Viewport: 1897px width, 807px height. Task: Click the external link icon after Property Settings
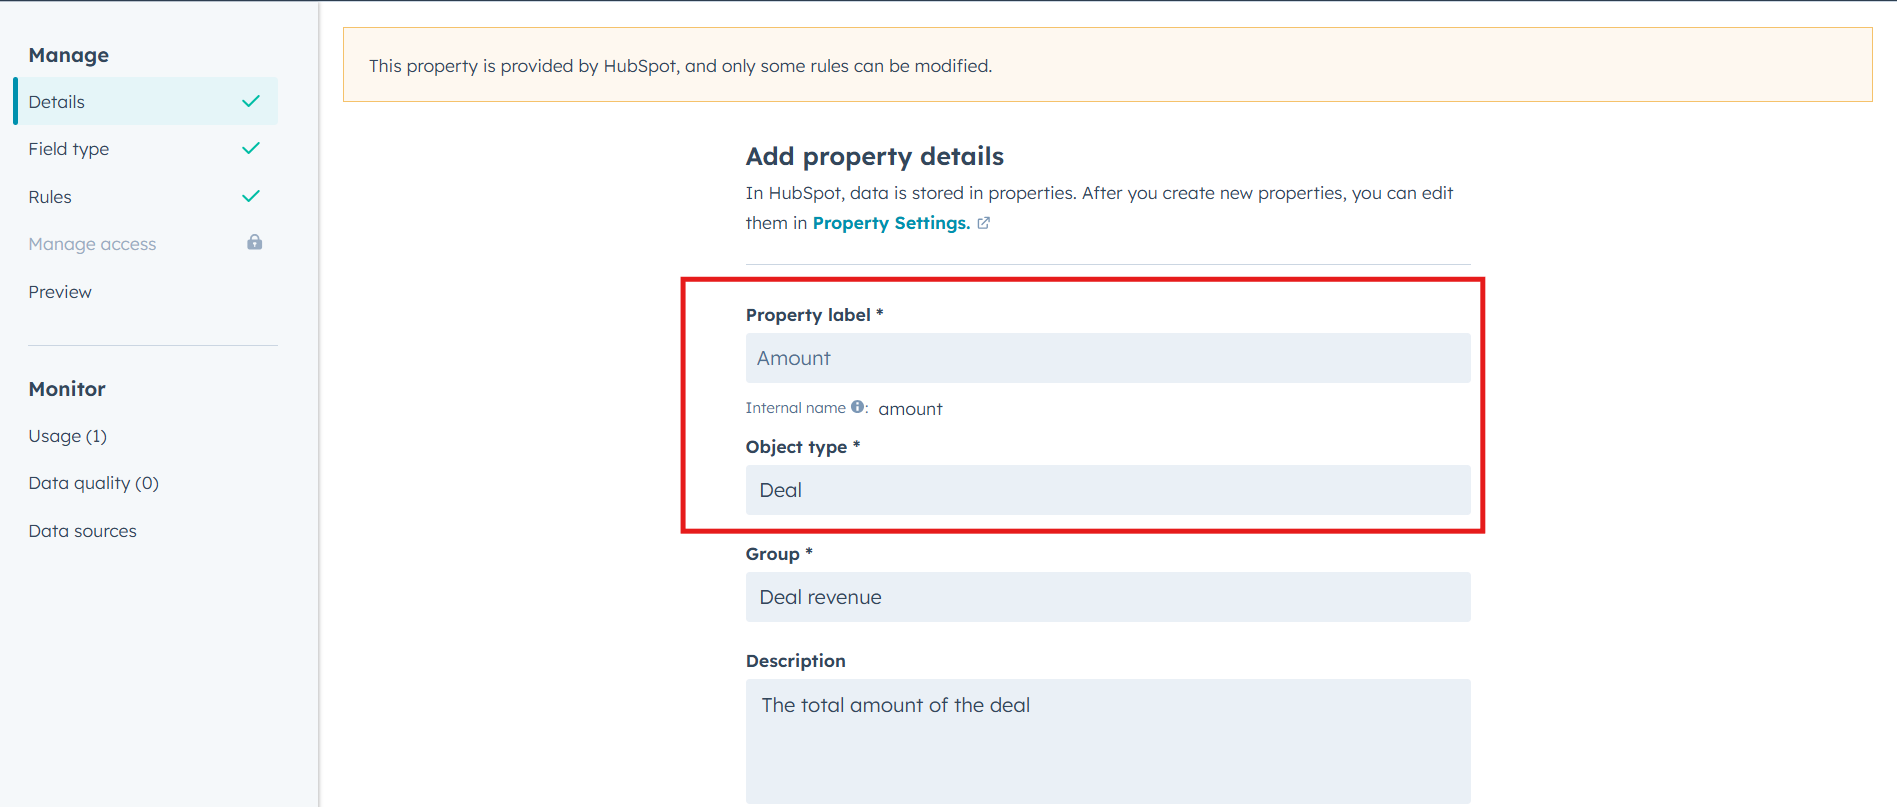point(984,223)
